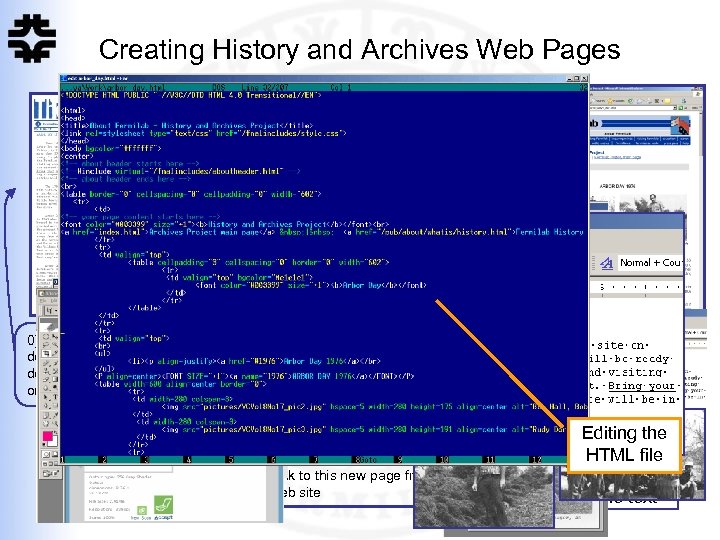Select the Move tool in Photoshop toolbox
720x540 pixels.
tap(55, 337)
